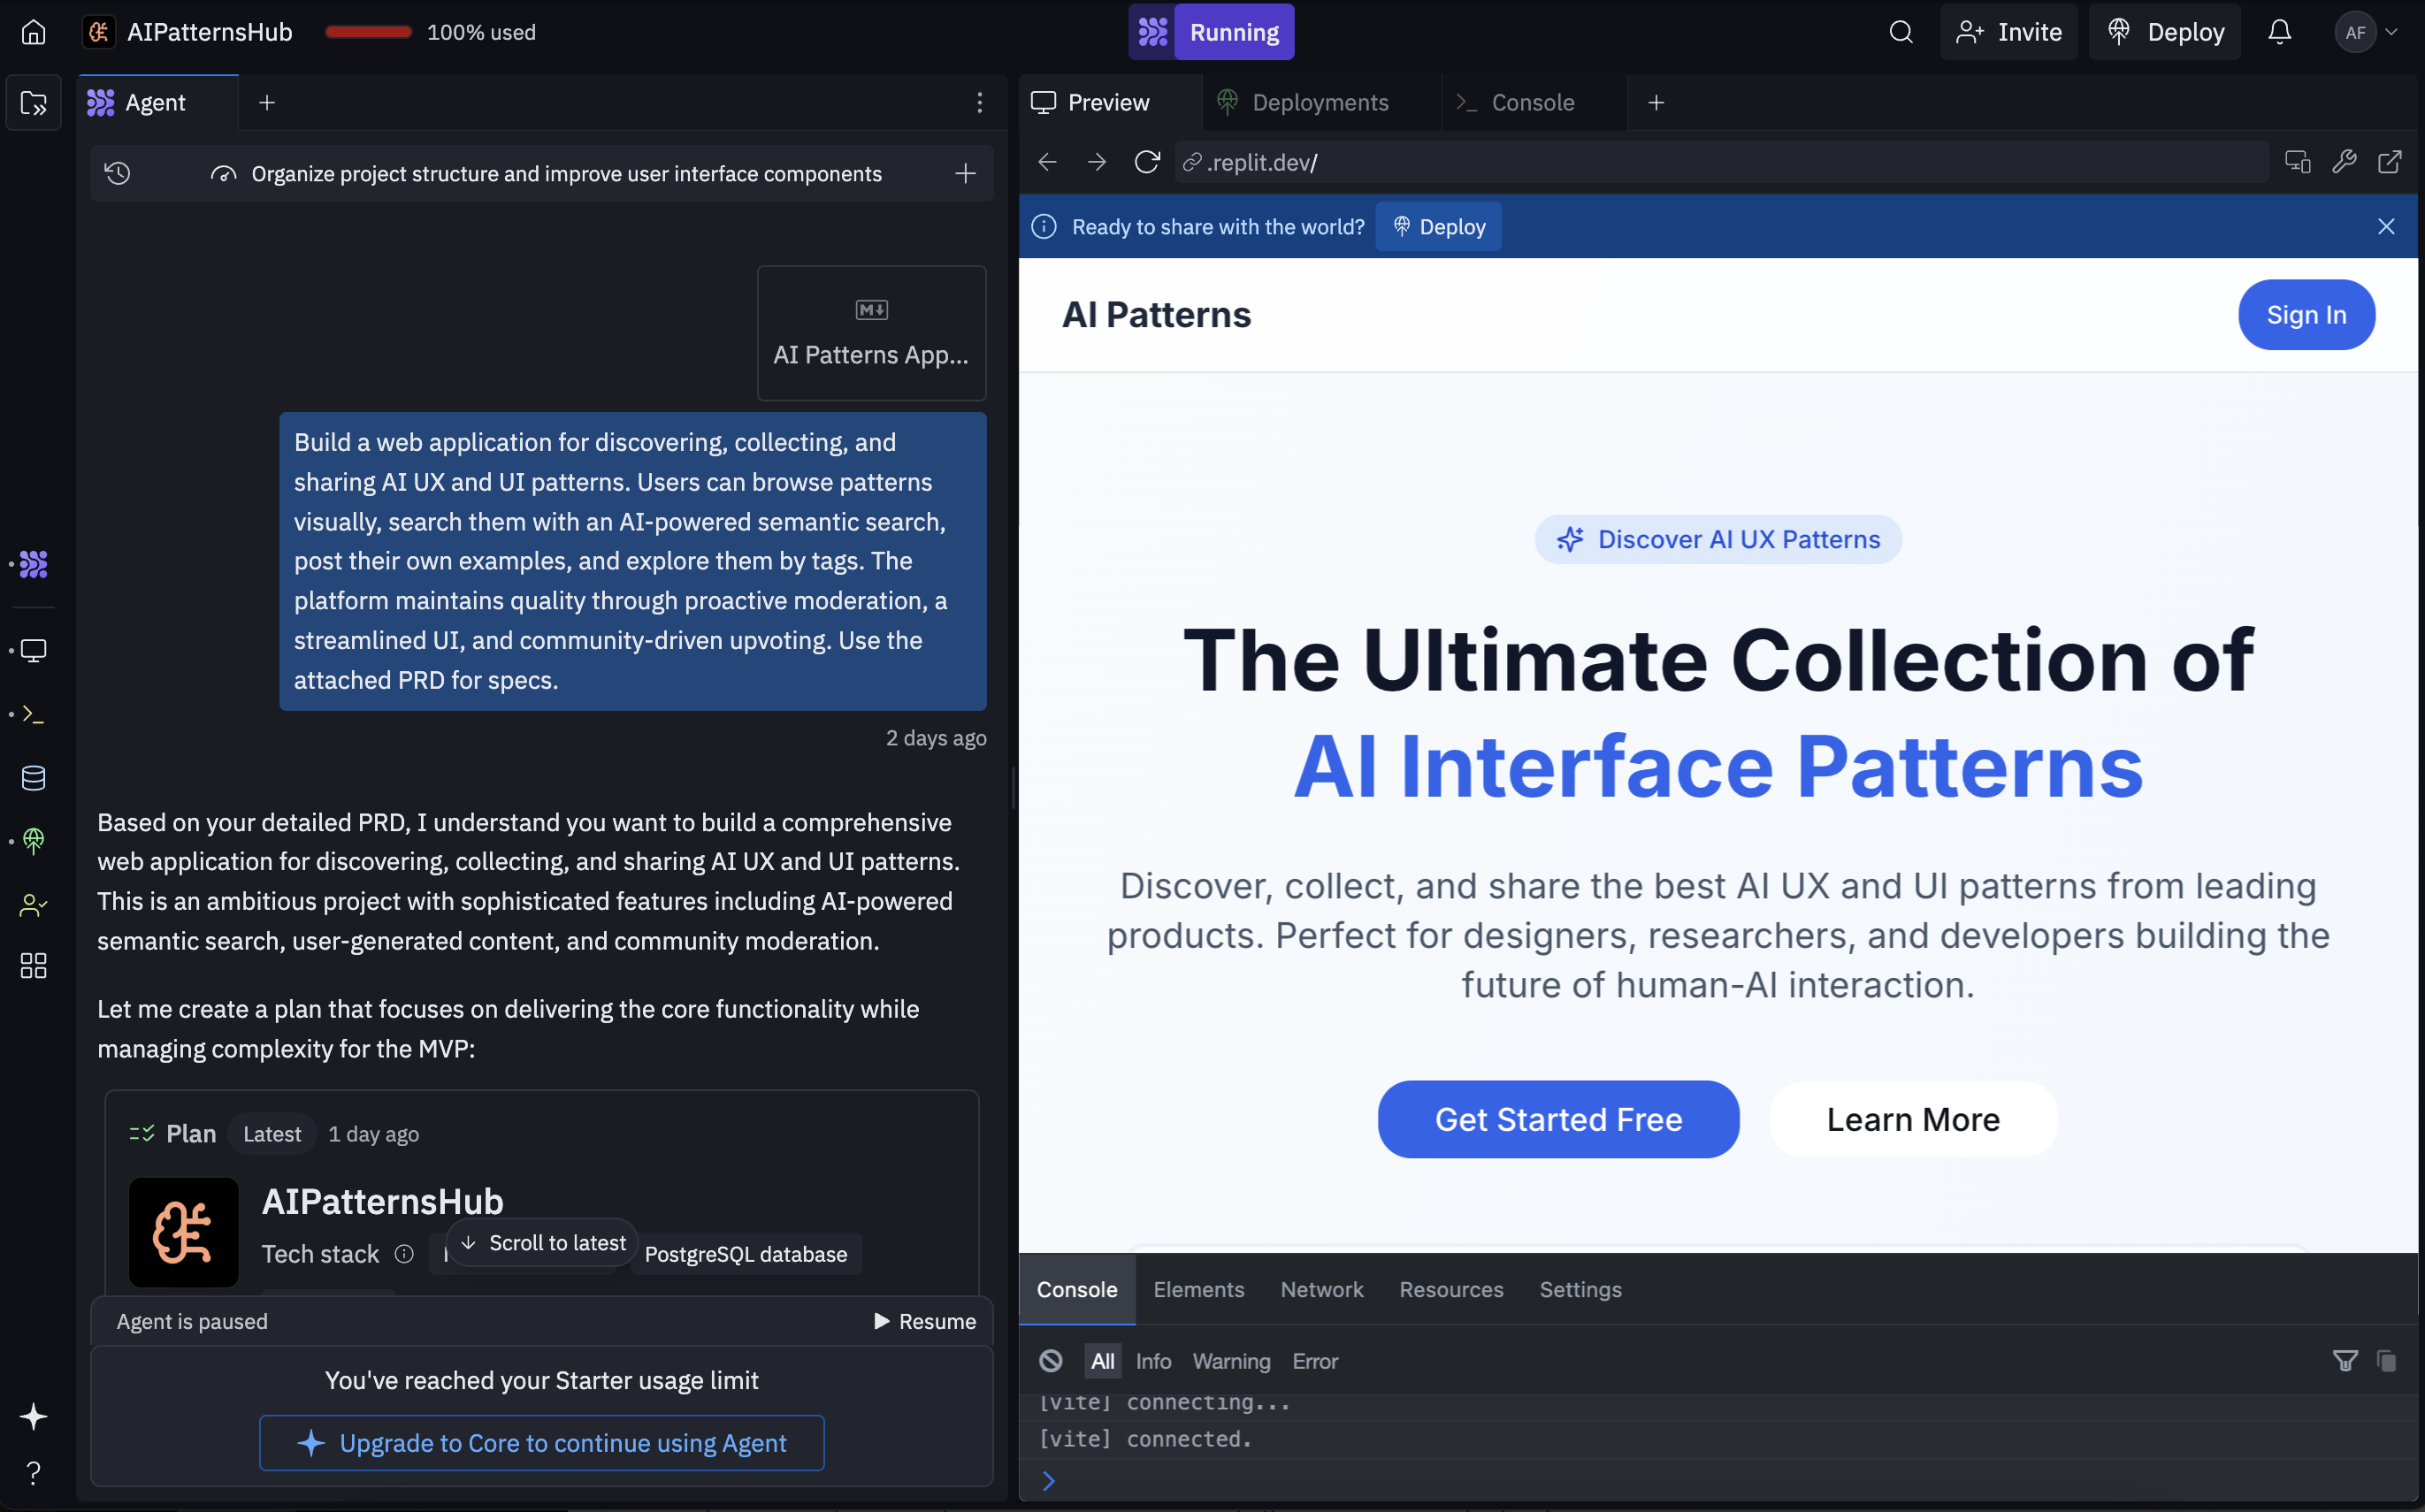
Task: Reload the preview with refresh icon
Action: pyautogui.click(x=1147, y=162)
